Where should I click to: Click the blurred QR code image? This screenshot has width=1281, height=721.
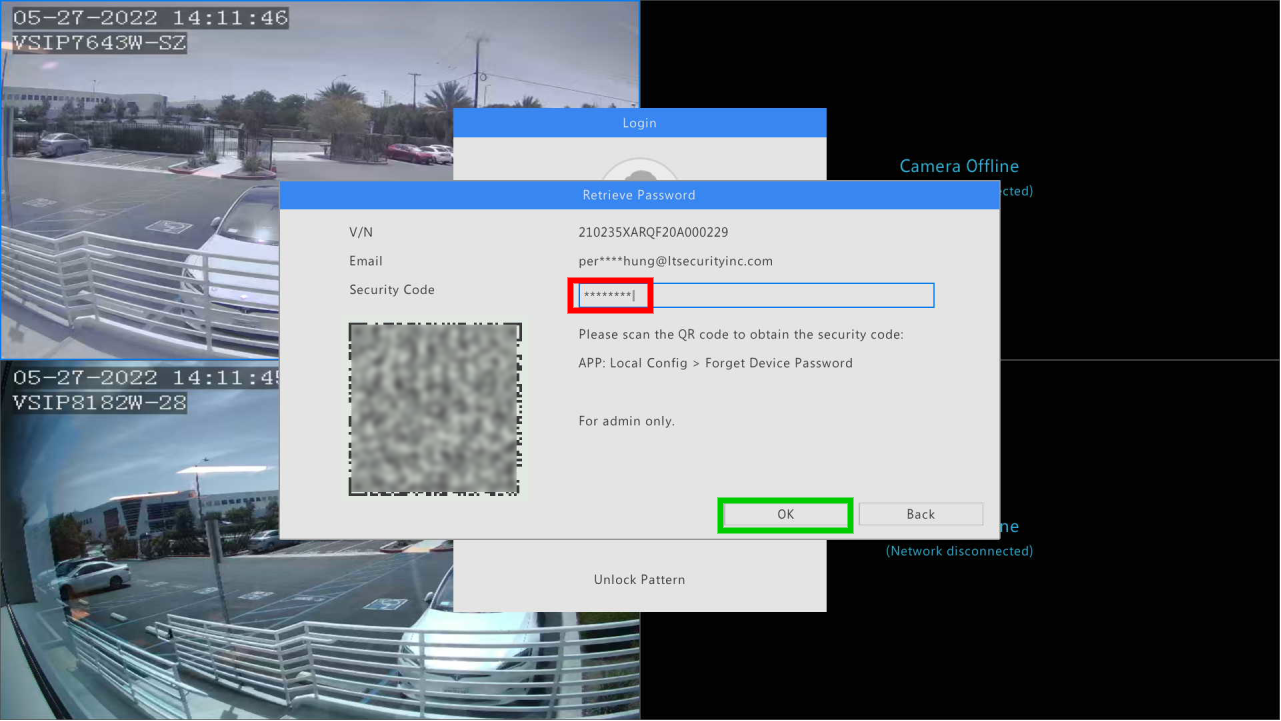435,409
